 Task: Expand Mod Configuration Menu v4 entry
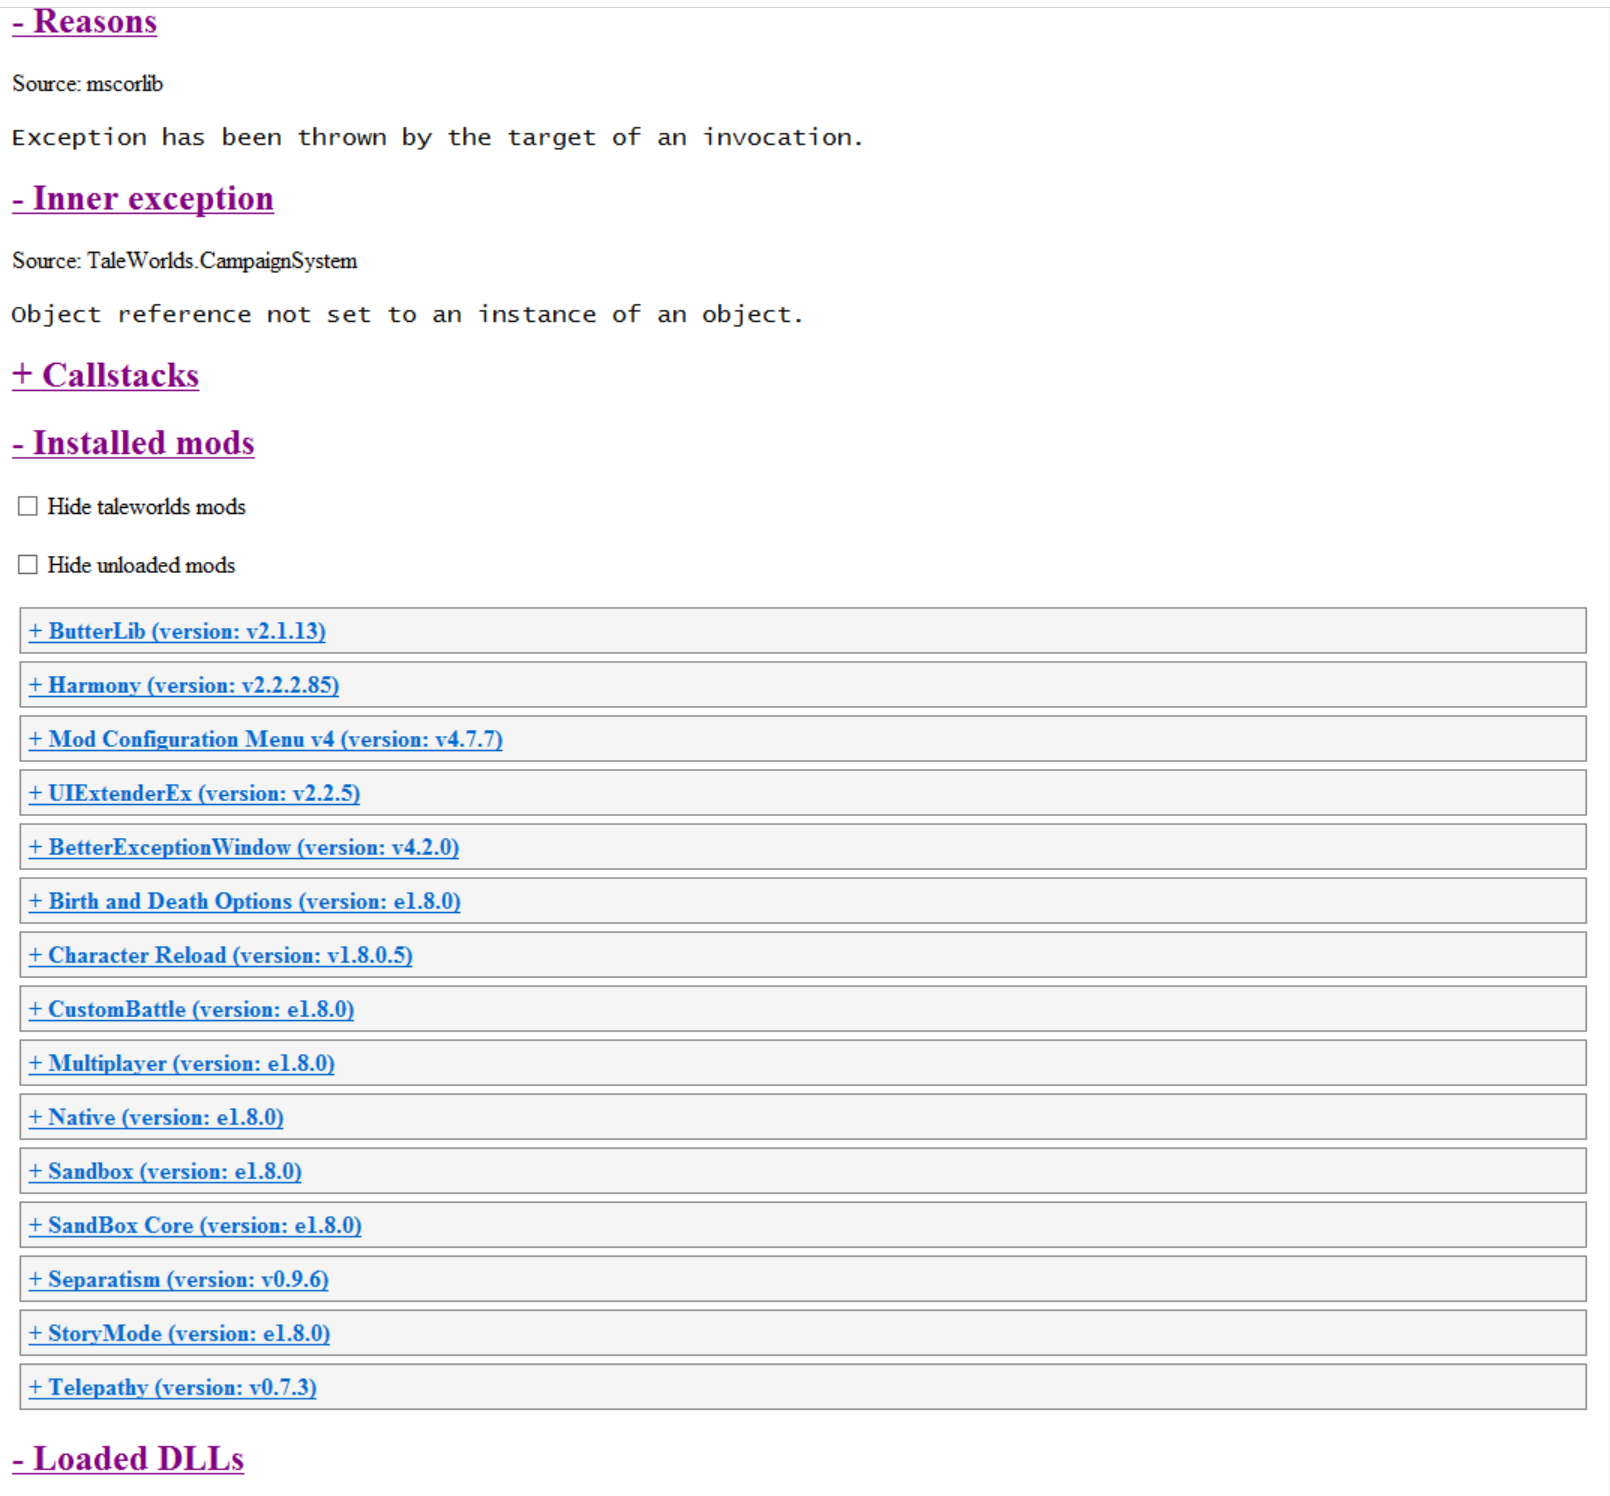pyautogui.click(x=265, y=739)
